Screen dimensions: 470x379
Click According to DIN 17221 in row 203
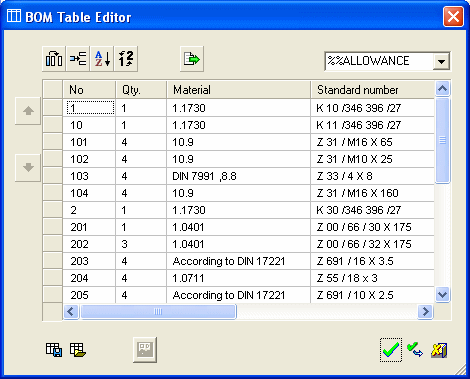(x=238, y=261)
